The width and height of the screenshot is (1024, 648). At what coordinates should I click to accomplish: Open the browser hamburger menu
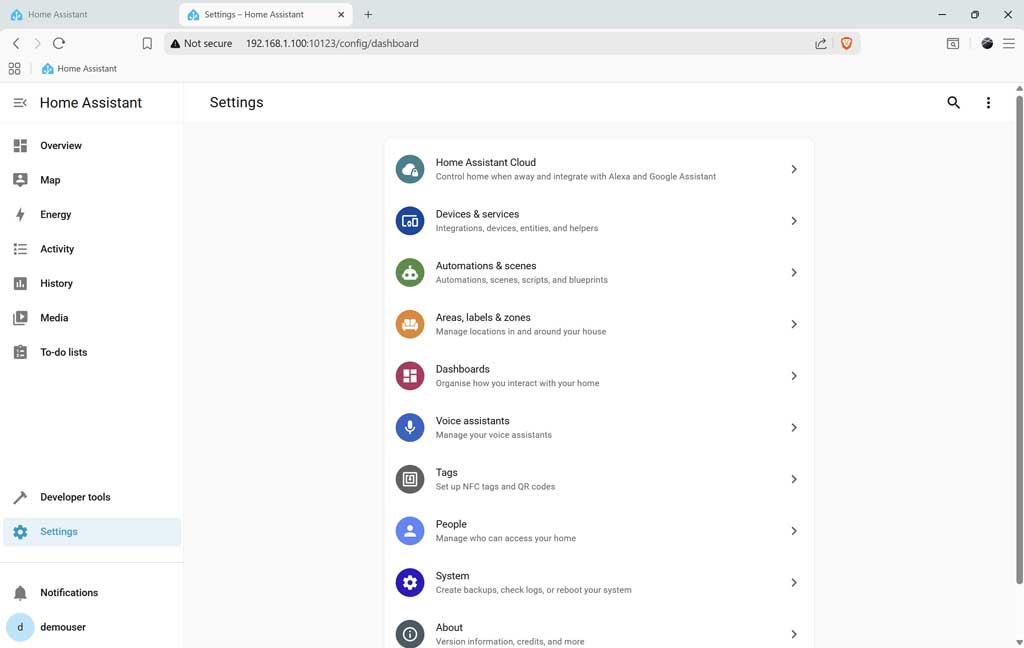[1009, 43]
